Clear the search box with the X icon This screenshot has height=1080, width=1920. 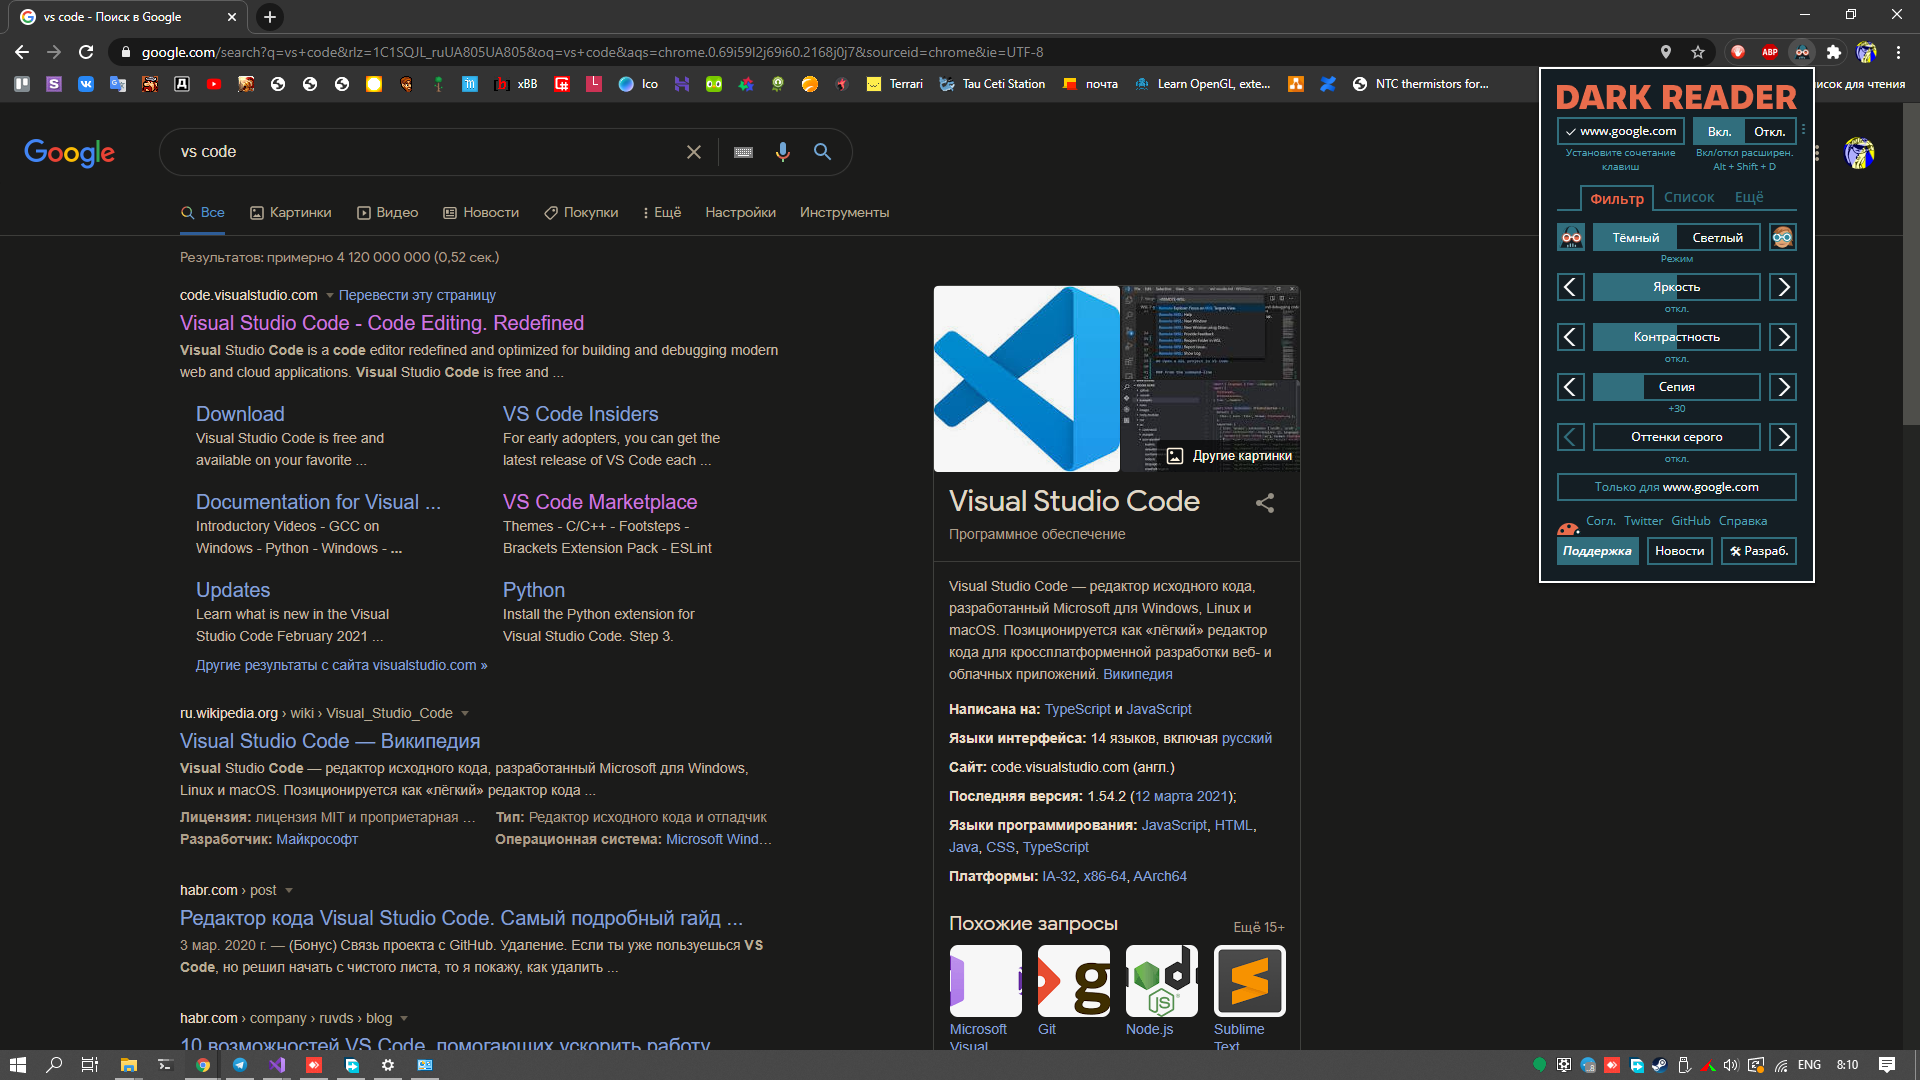point(694,152)
